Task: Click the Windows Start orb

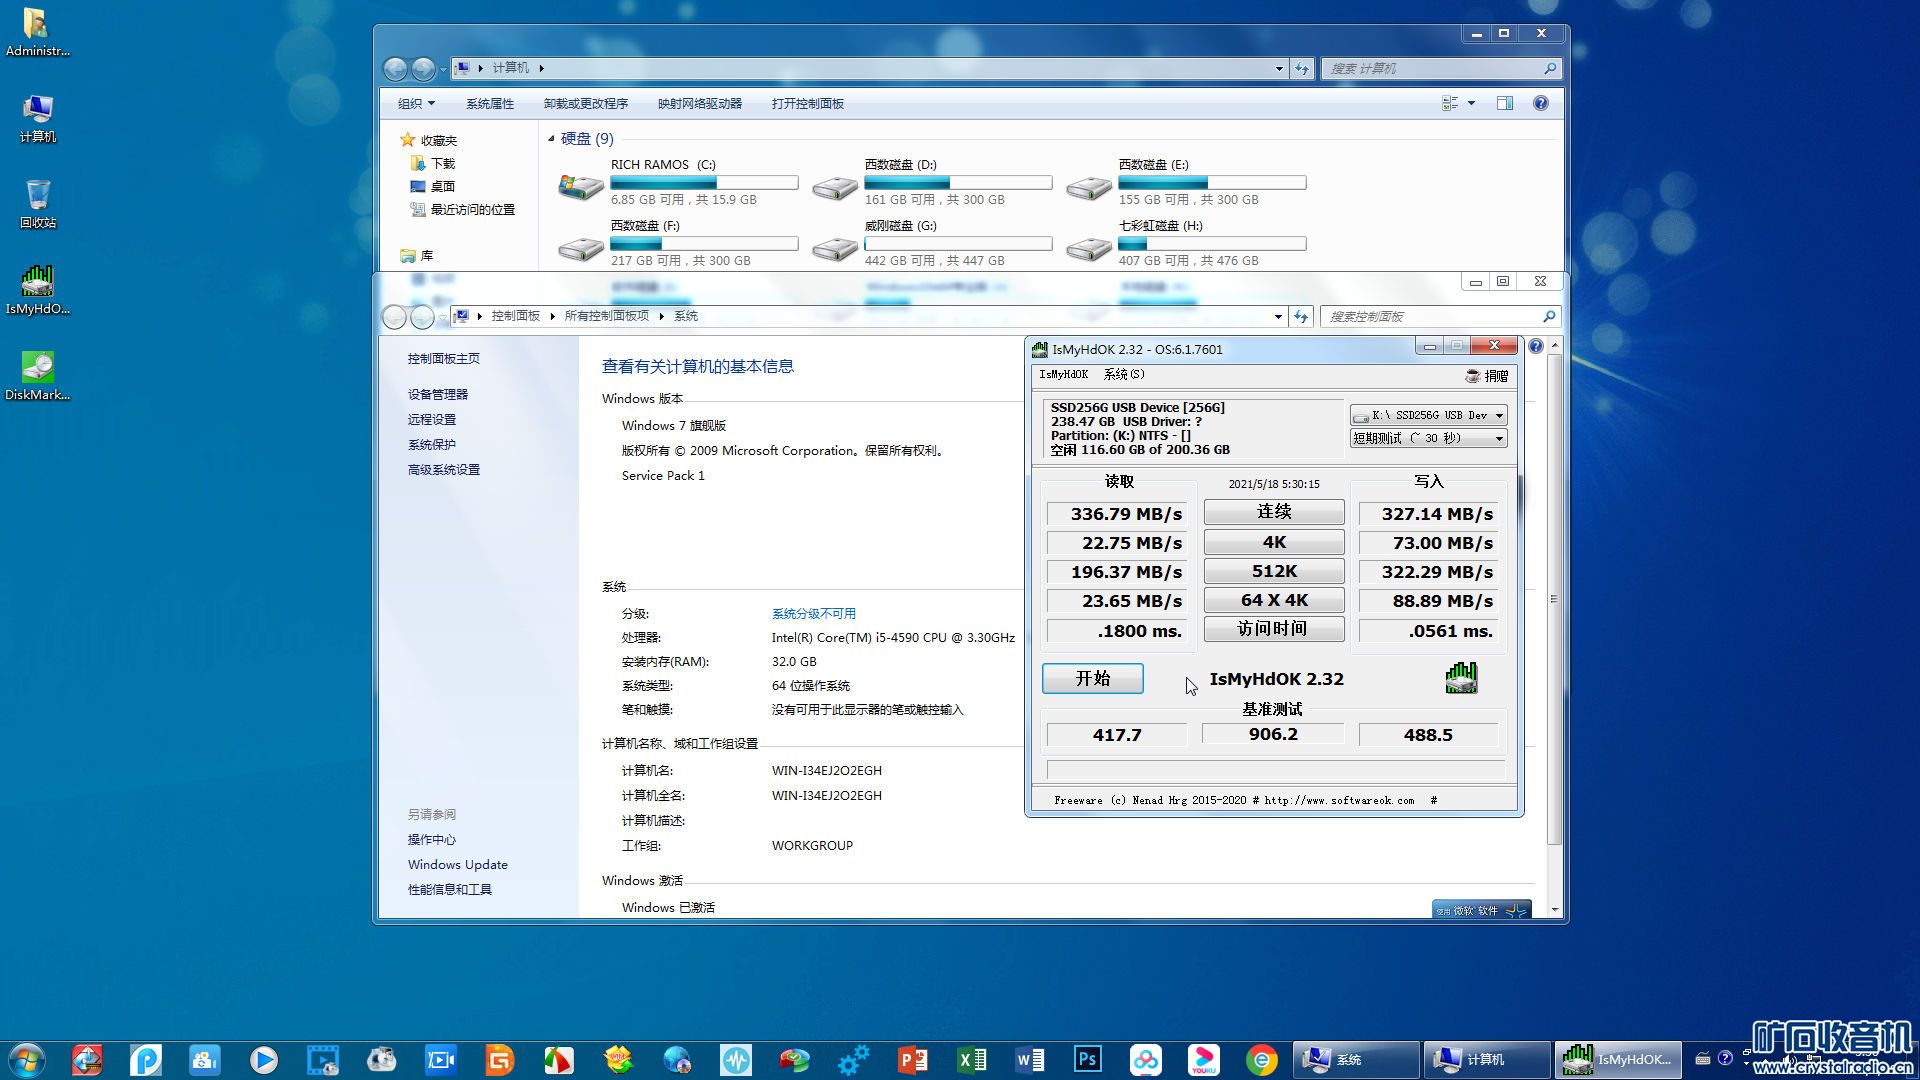Action: pos(27,1060)
